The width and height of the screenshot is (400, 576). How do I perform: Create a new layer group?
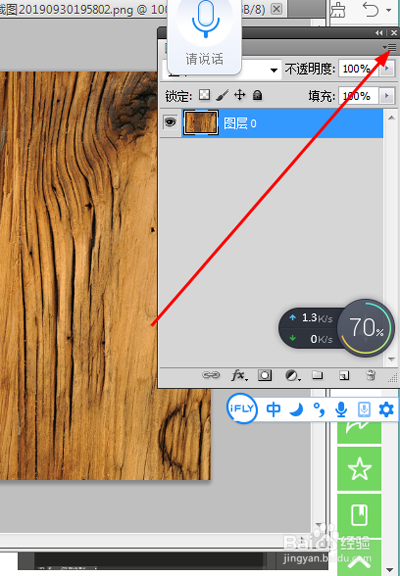(x=317, y=375)
